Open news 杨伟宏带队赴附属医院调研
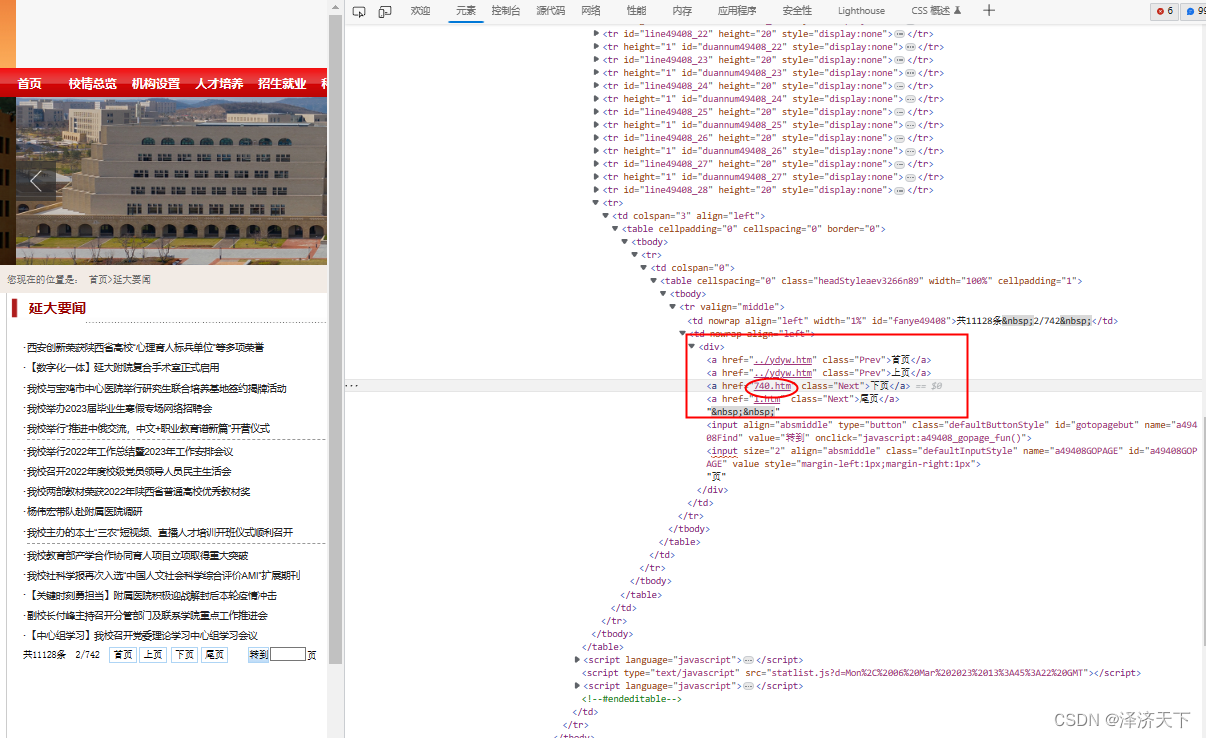The height and width of the screenshot is (738, 1206). click(84, 511)
